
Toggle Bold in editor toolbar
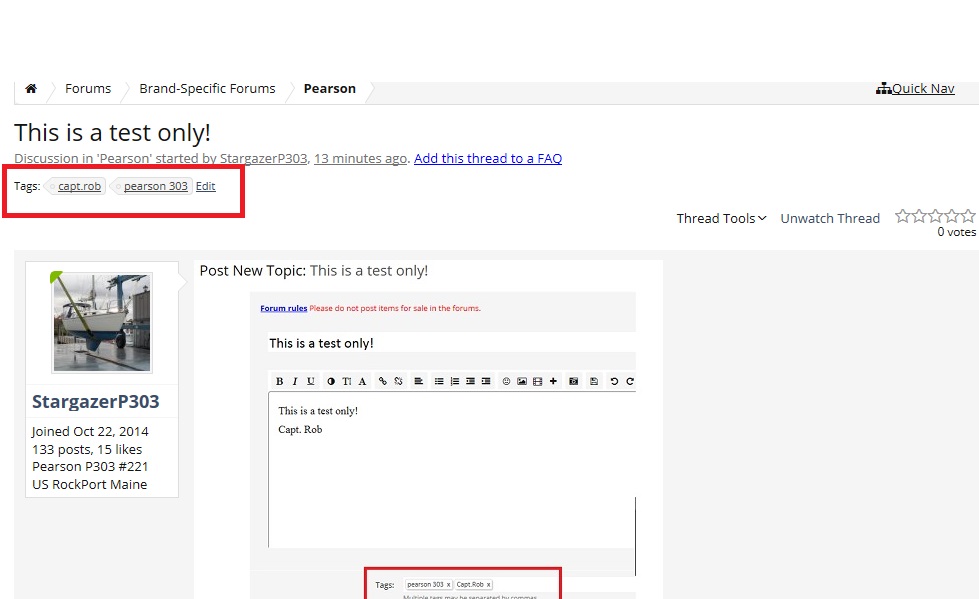pos(279,381)
